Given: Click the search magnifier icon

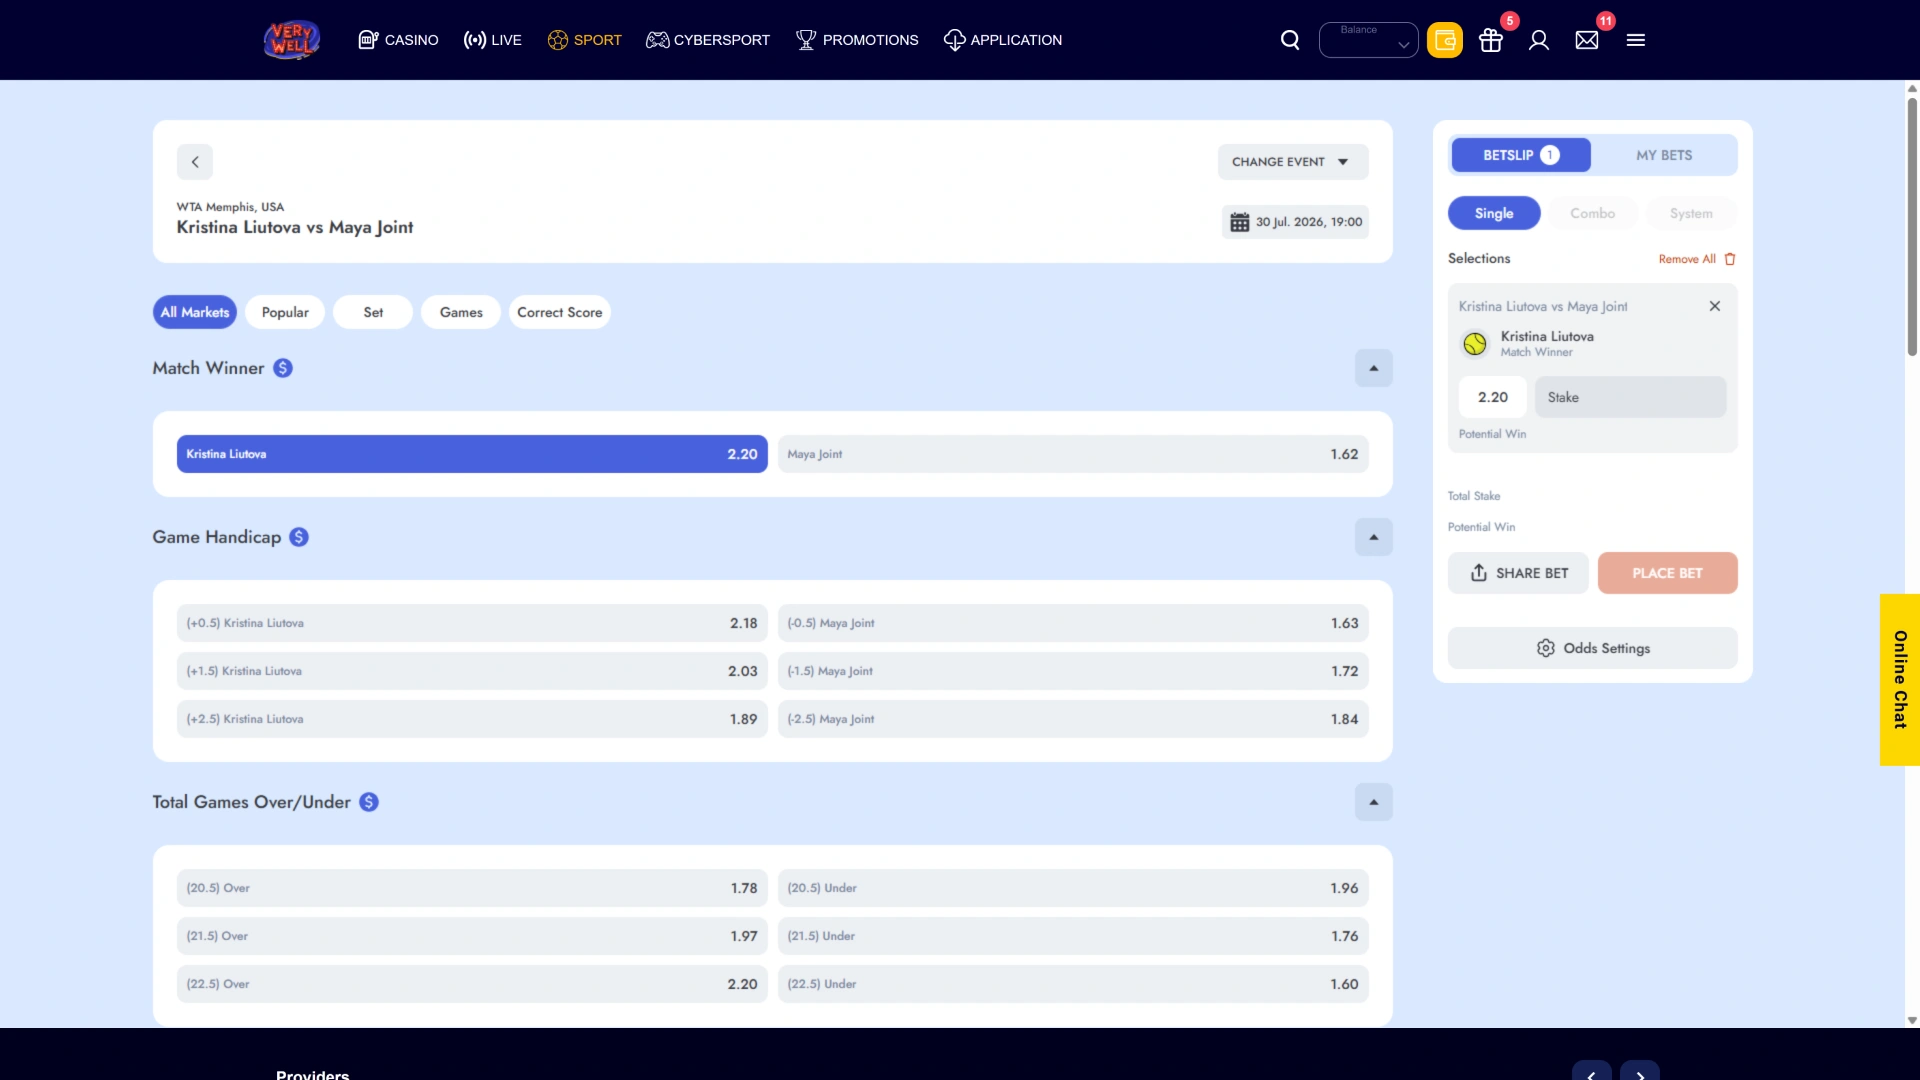Looking at the screenshot, I should 1290,40.
